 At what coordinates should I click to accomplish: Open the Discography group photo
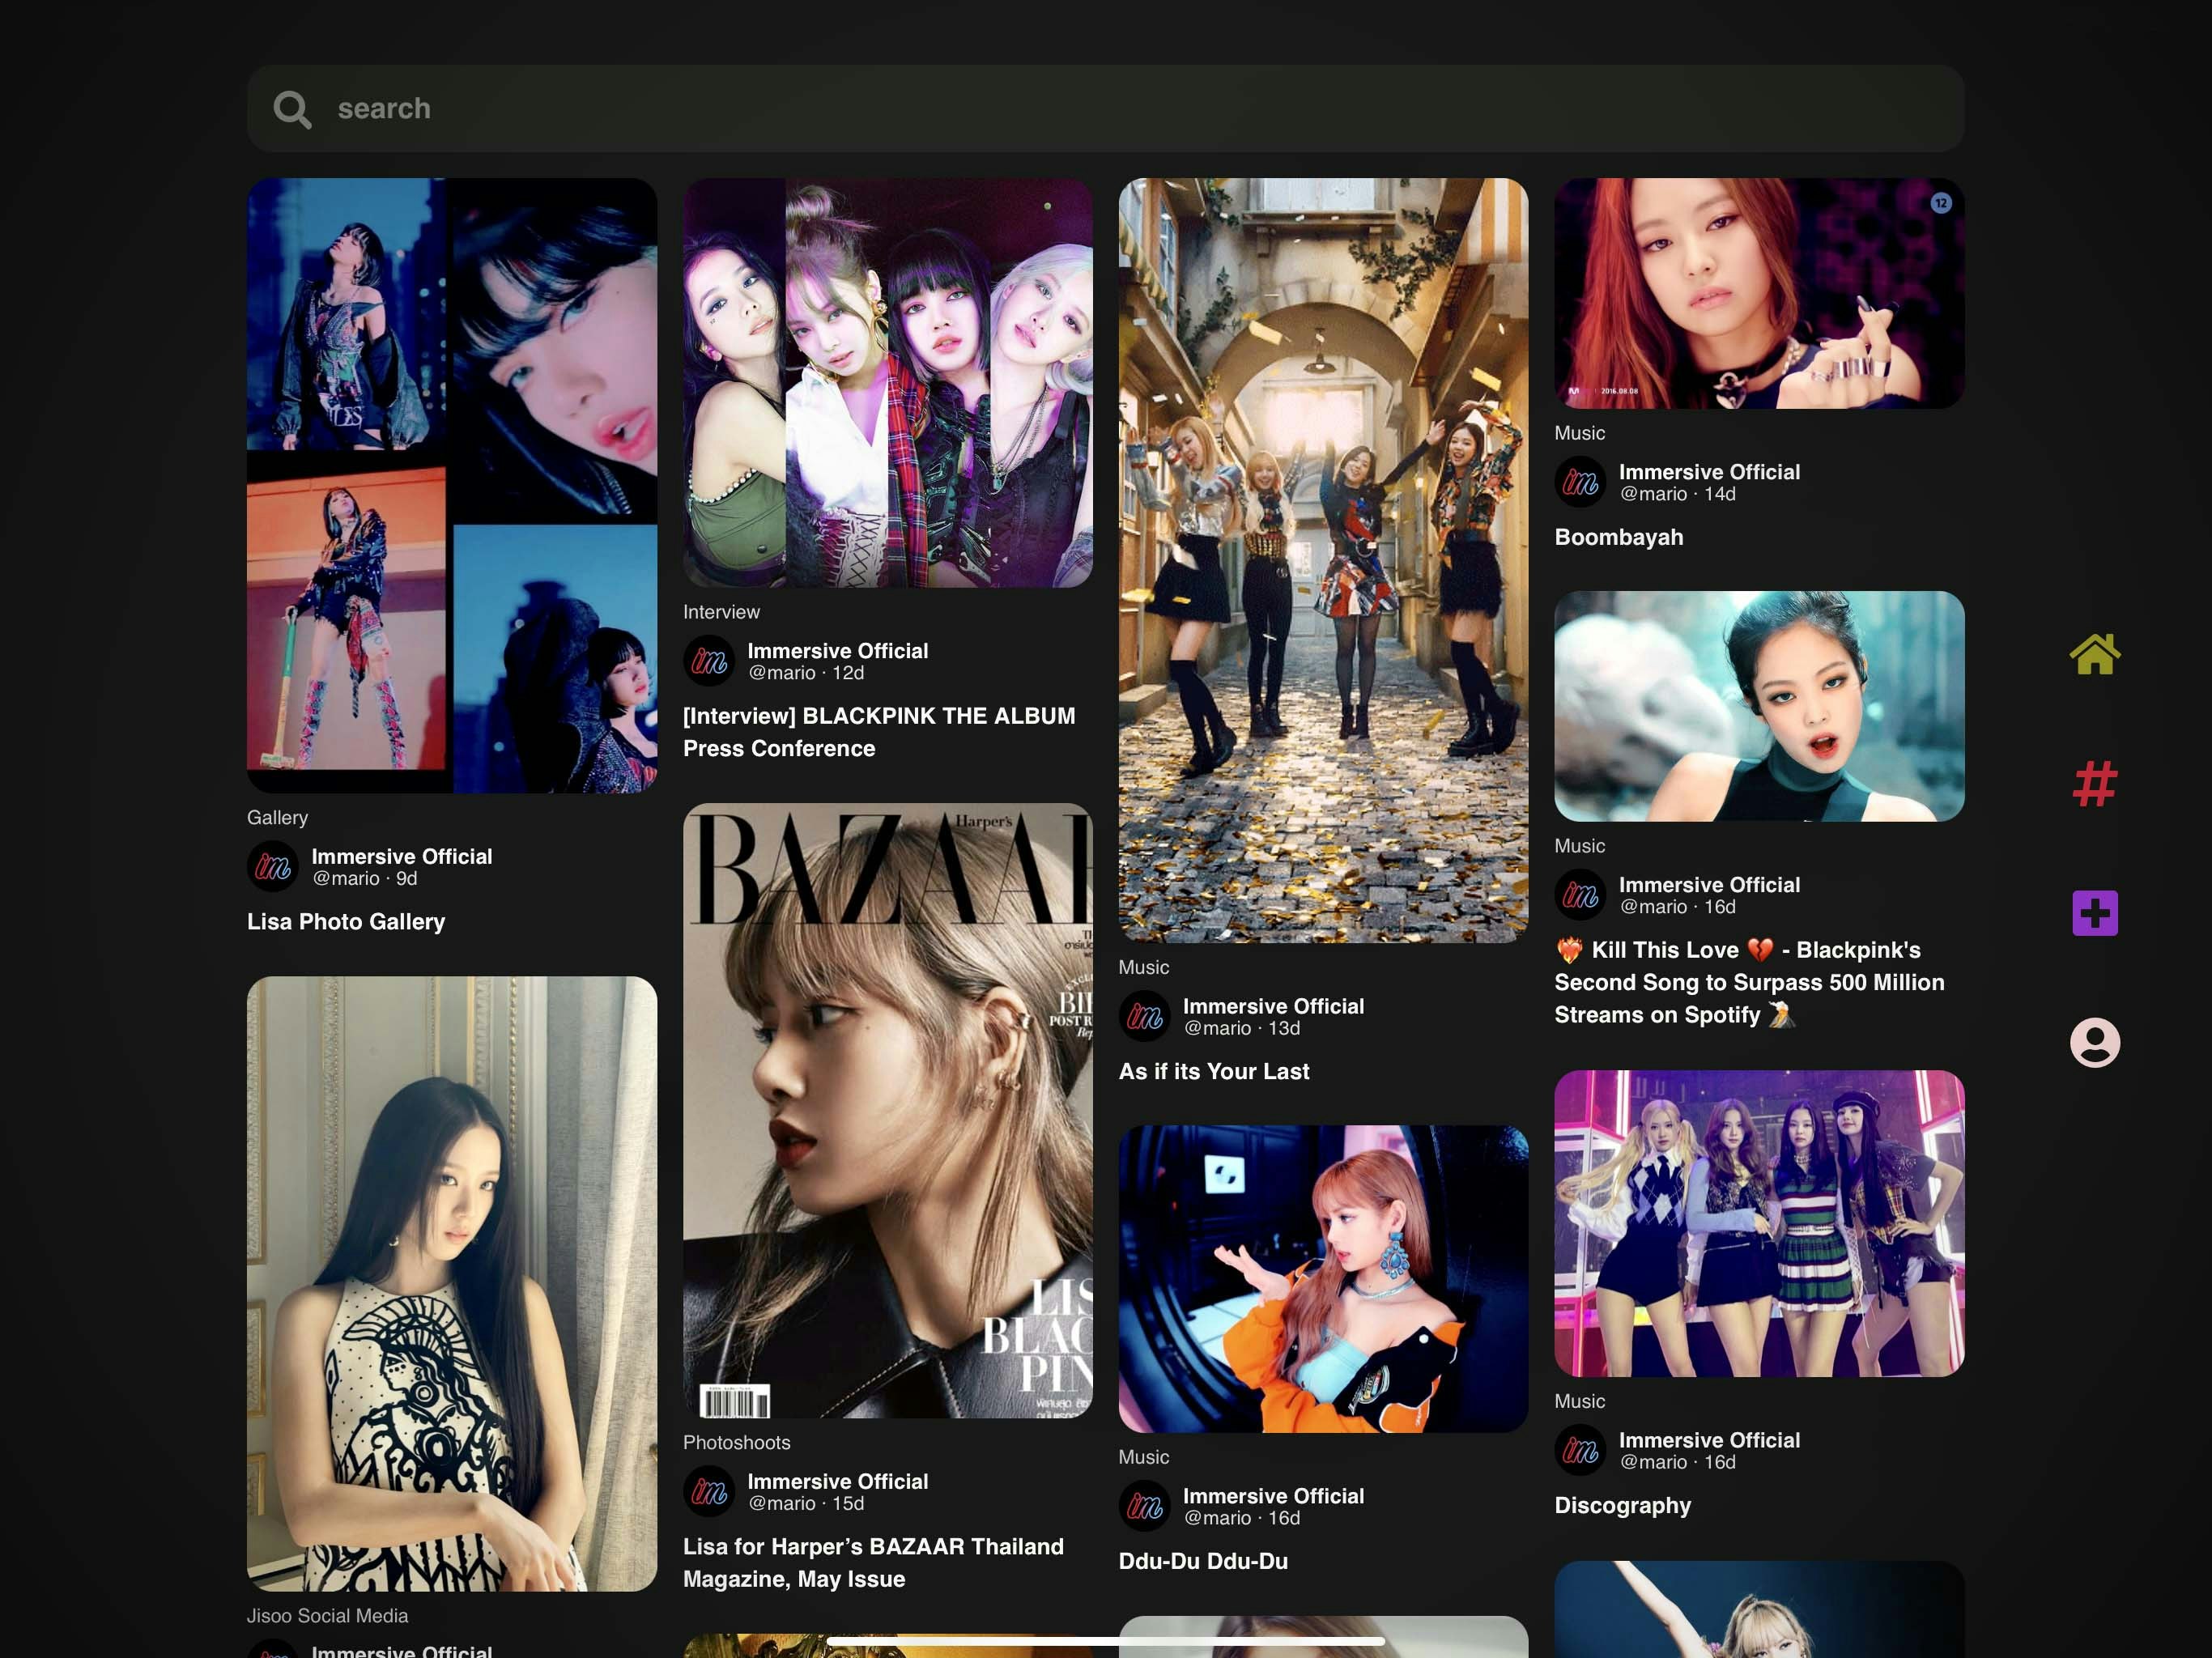[1759, 1223]
